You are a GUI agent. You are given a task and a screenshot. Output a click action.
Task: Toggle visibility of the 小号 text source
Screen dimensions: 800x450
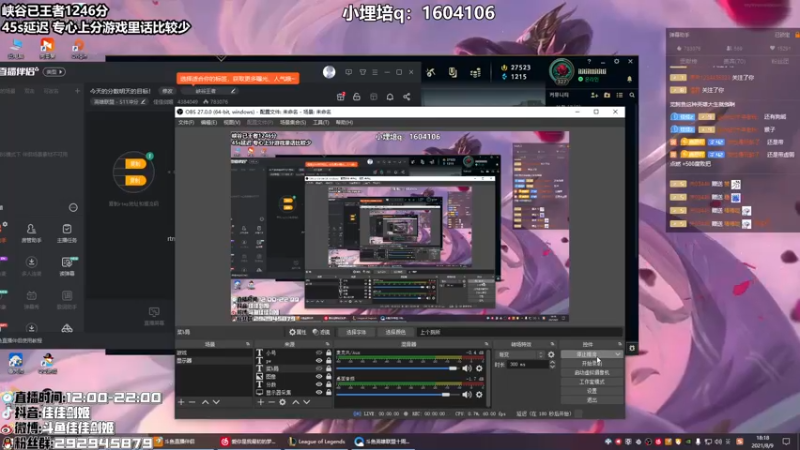[x=319, y=353]
